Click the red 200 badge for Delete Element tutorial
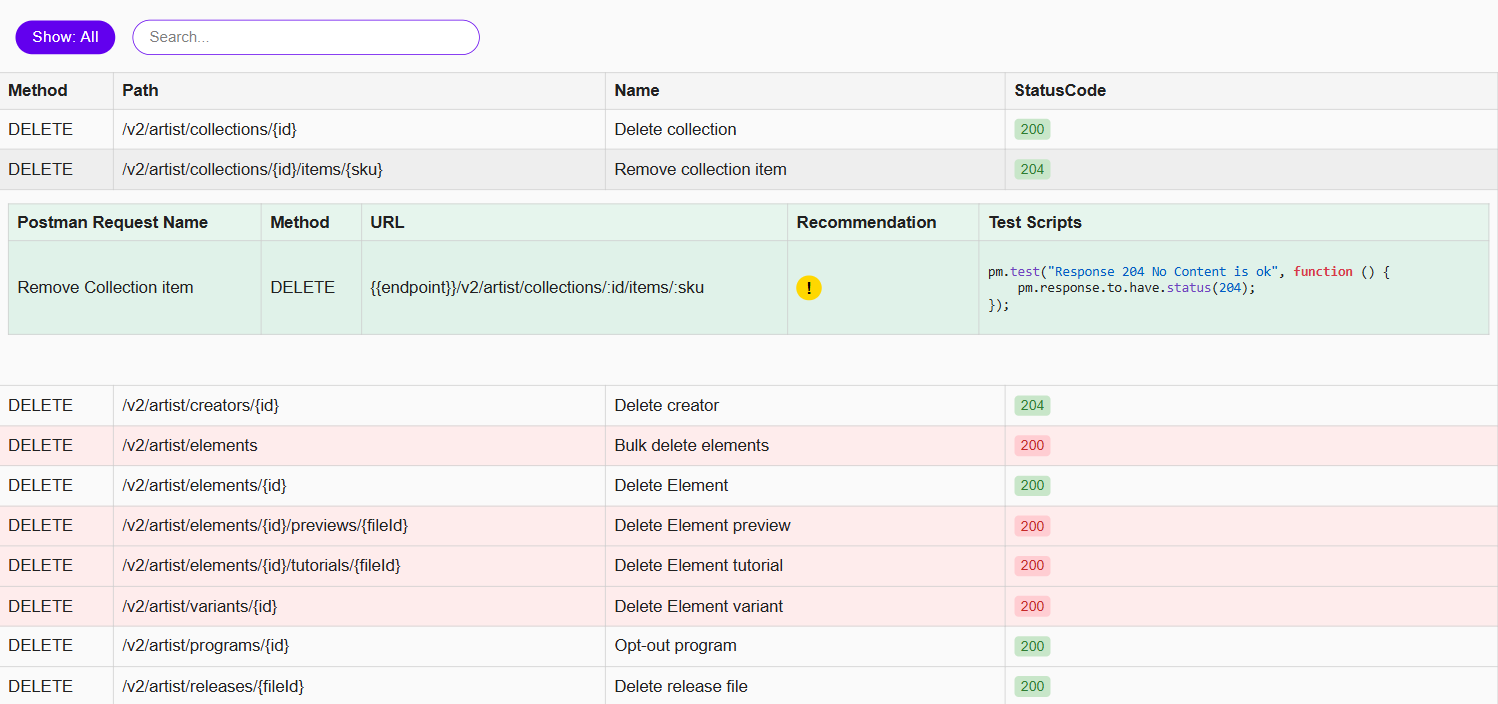1498x704 pixels. (x=1032, y=566)
